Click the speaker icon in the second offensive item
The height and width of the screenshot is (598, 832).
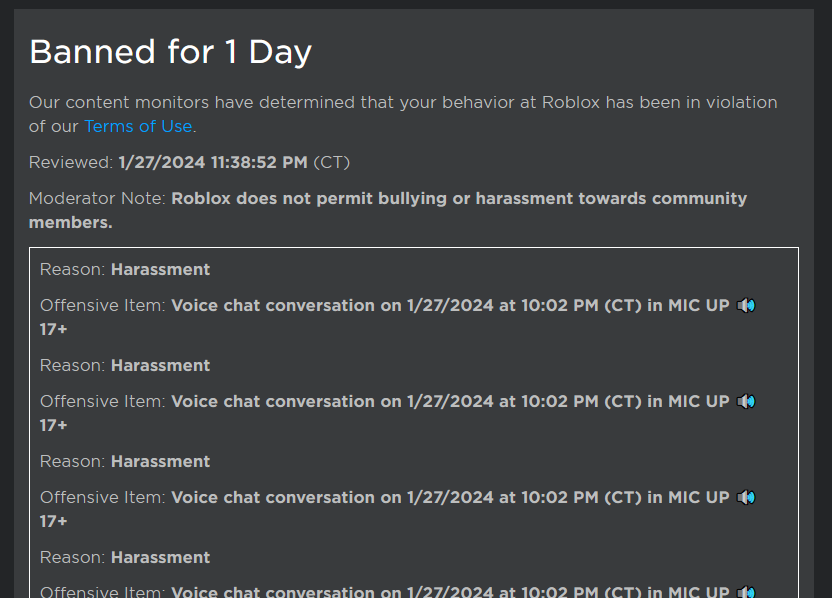tap(746, 401)
